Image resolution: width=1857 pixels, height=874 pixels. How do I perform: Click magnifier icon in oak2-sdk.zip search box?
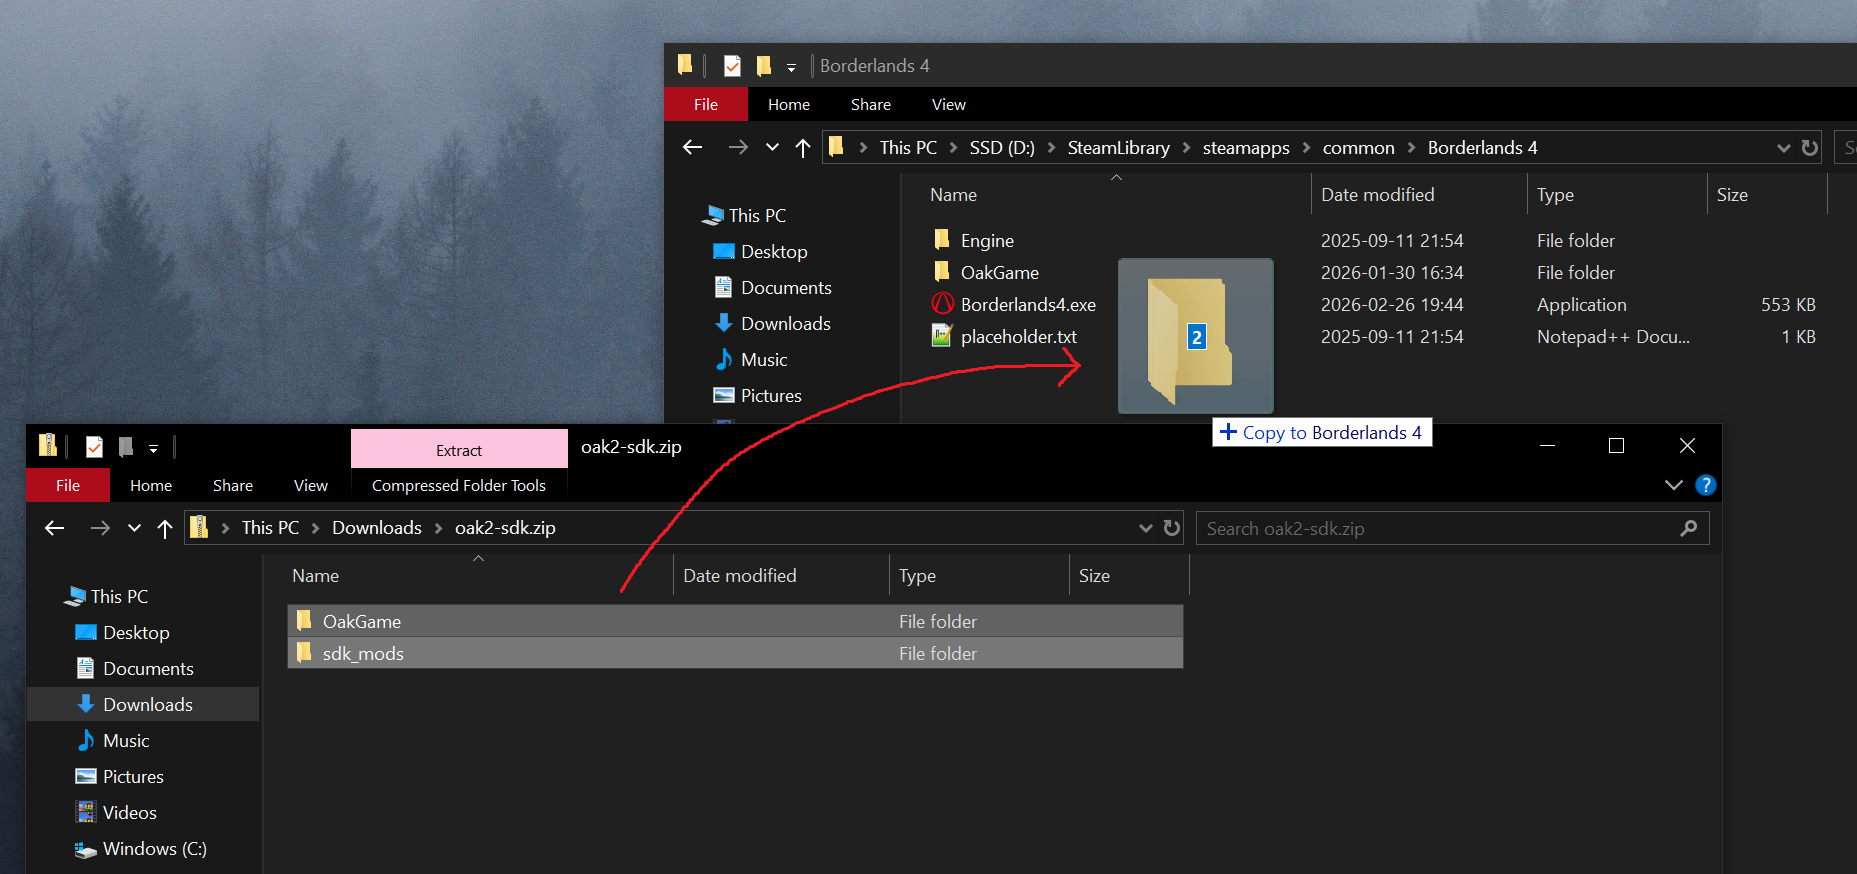1689,528
